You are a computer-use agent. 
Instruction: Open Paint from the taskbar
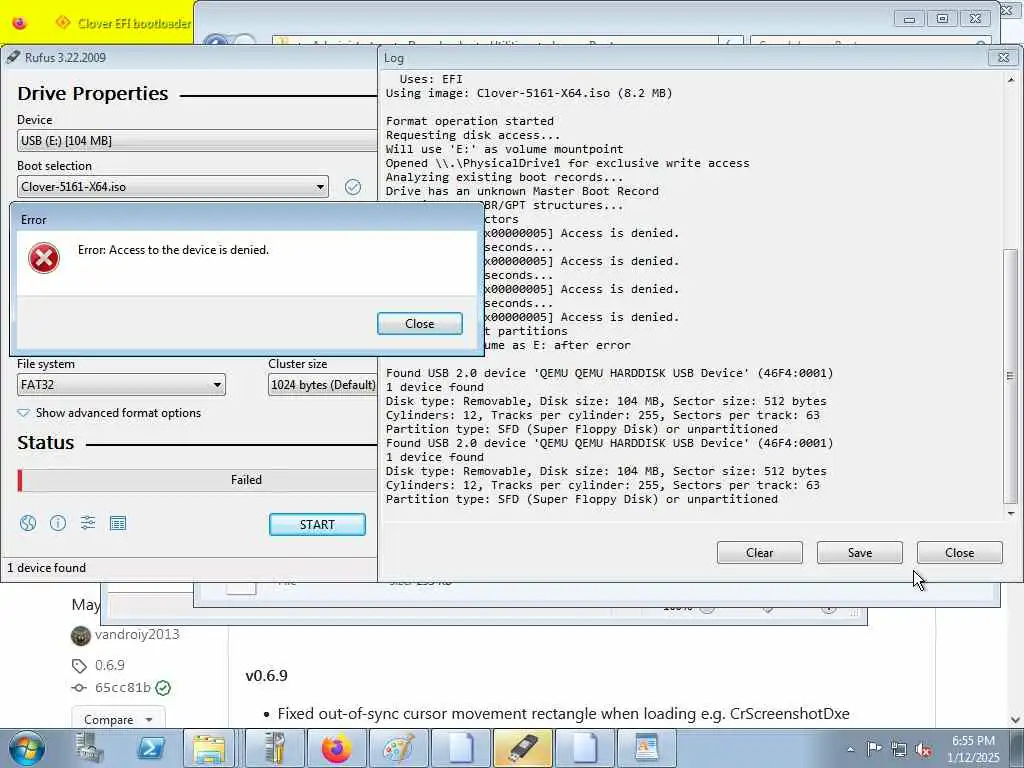(398, 748)
